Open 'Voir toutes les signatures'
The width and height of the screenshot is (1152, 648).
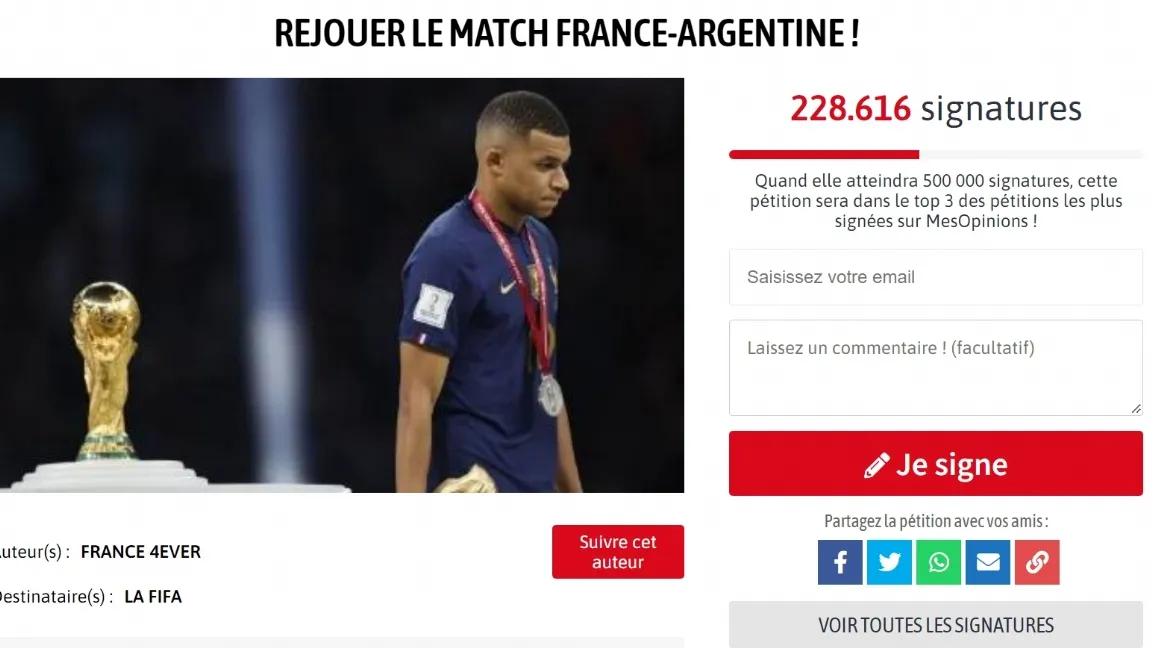(x=935, y=624)
